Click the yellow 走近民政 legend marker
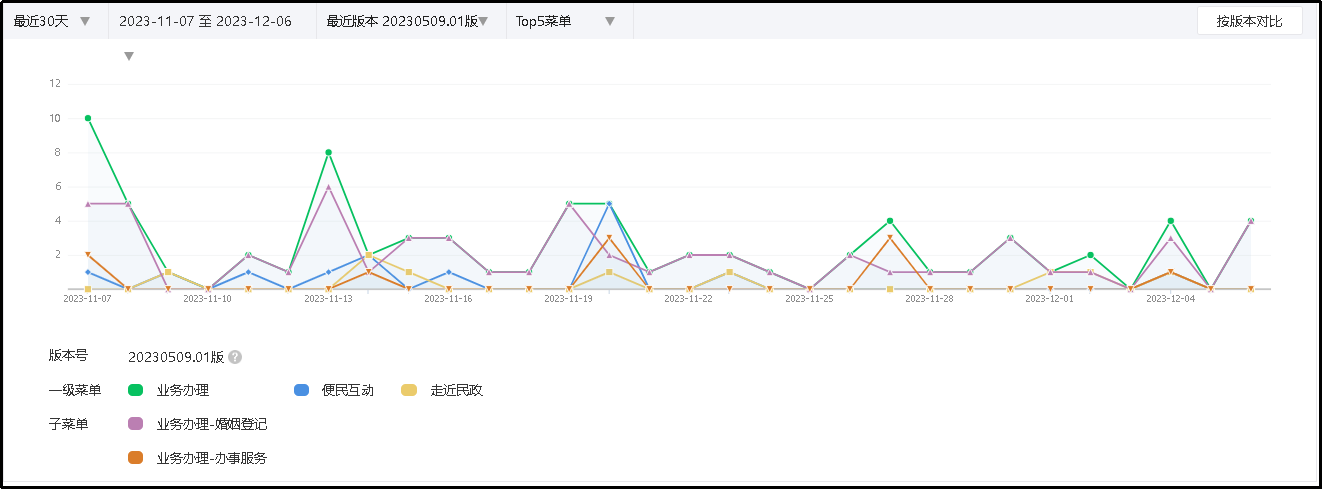This screenshot has height=490, width=1324. 409,390
